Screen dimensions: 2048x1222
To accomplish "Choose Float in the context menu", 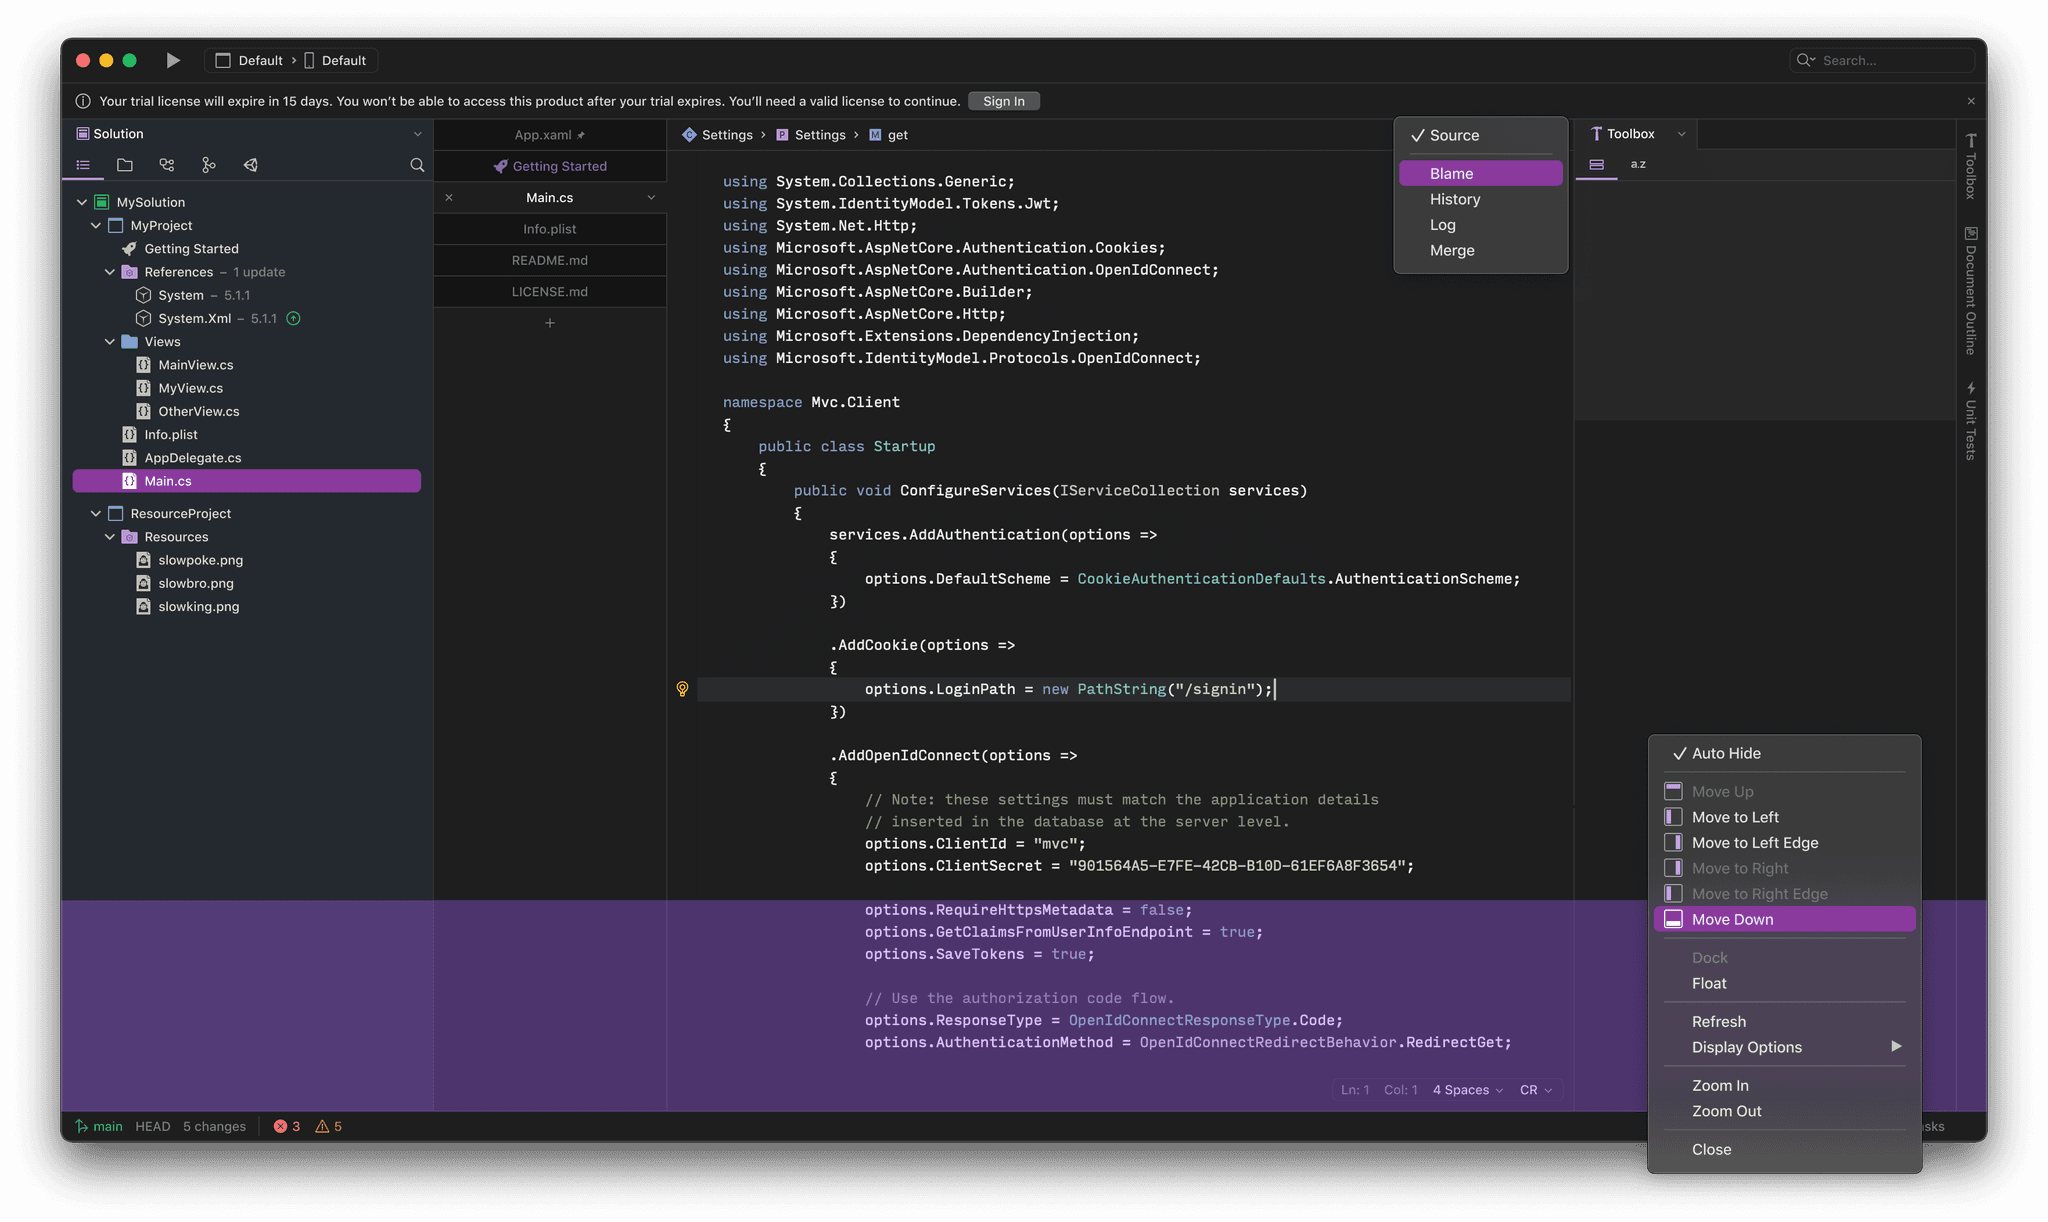I will [1785, 983].
